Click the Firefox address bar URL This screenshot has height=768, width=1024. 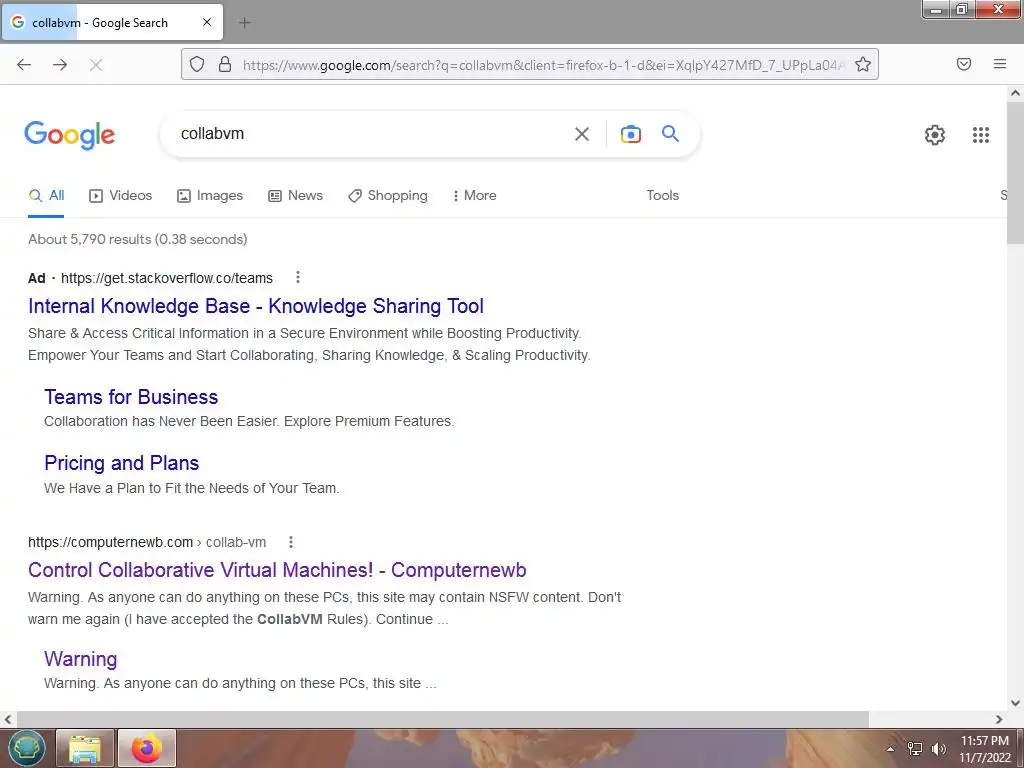542,65
